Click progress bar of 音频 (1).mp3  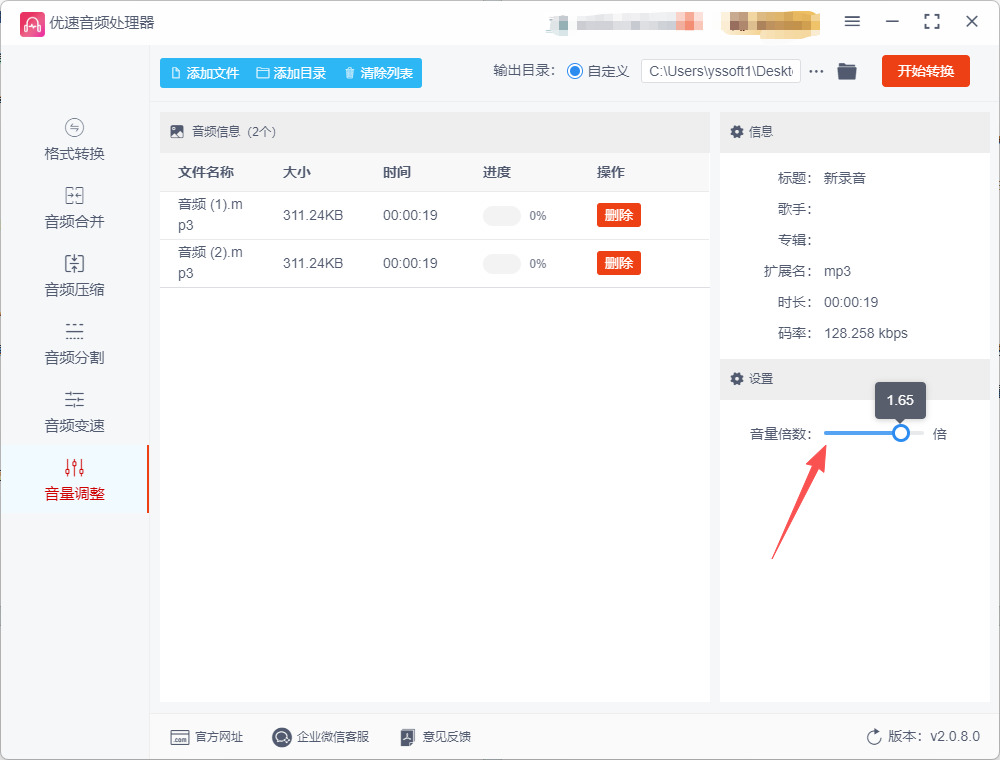pos(502,216)
